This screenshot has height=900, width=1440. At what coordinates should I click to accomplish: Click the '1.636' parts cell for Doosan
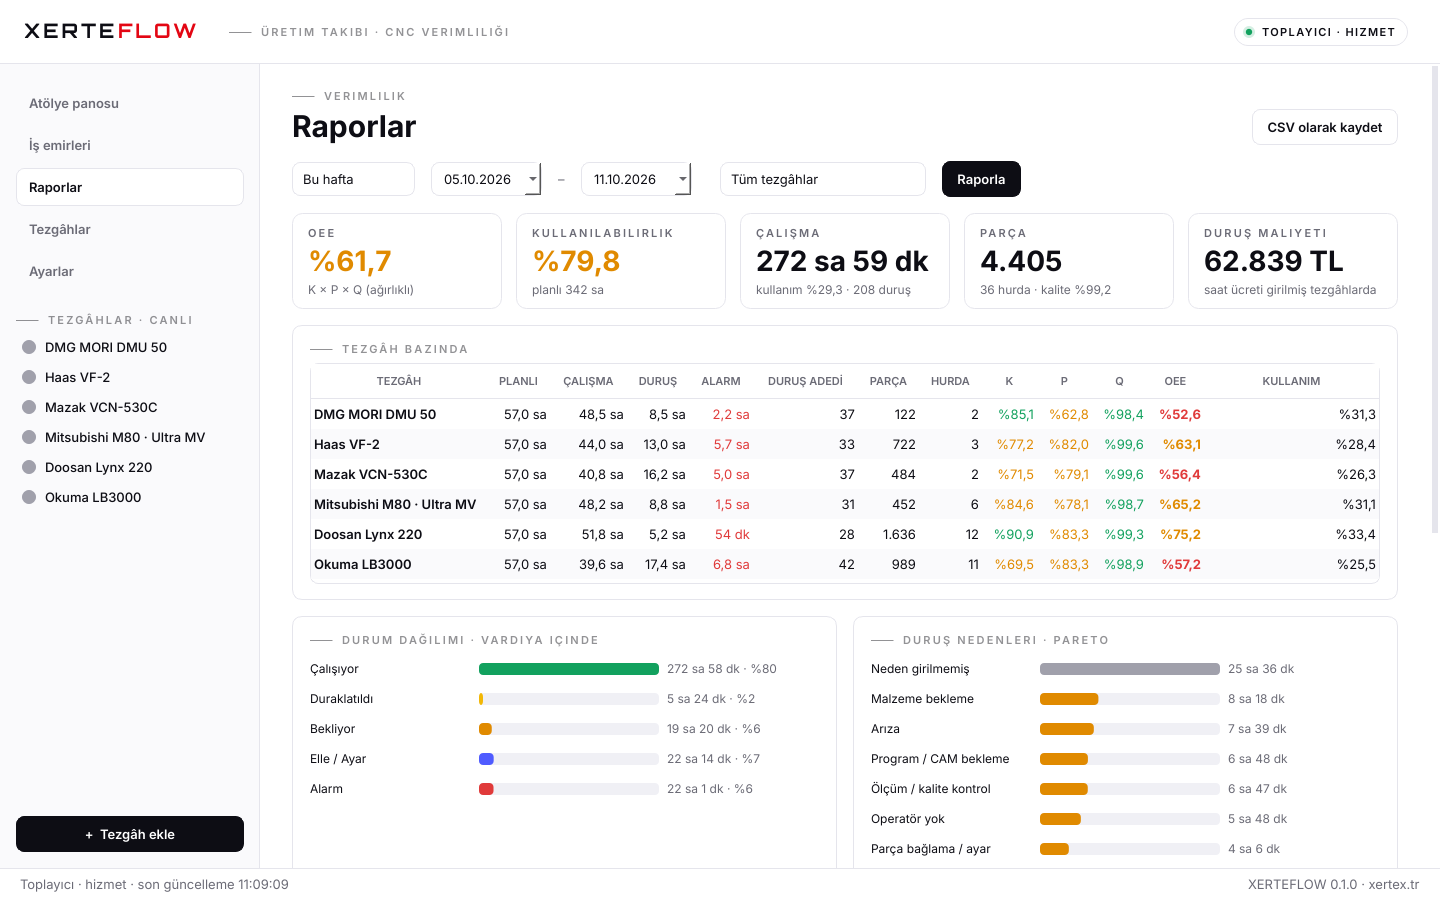pyautogui.click(x=899, y=534)
